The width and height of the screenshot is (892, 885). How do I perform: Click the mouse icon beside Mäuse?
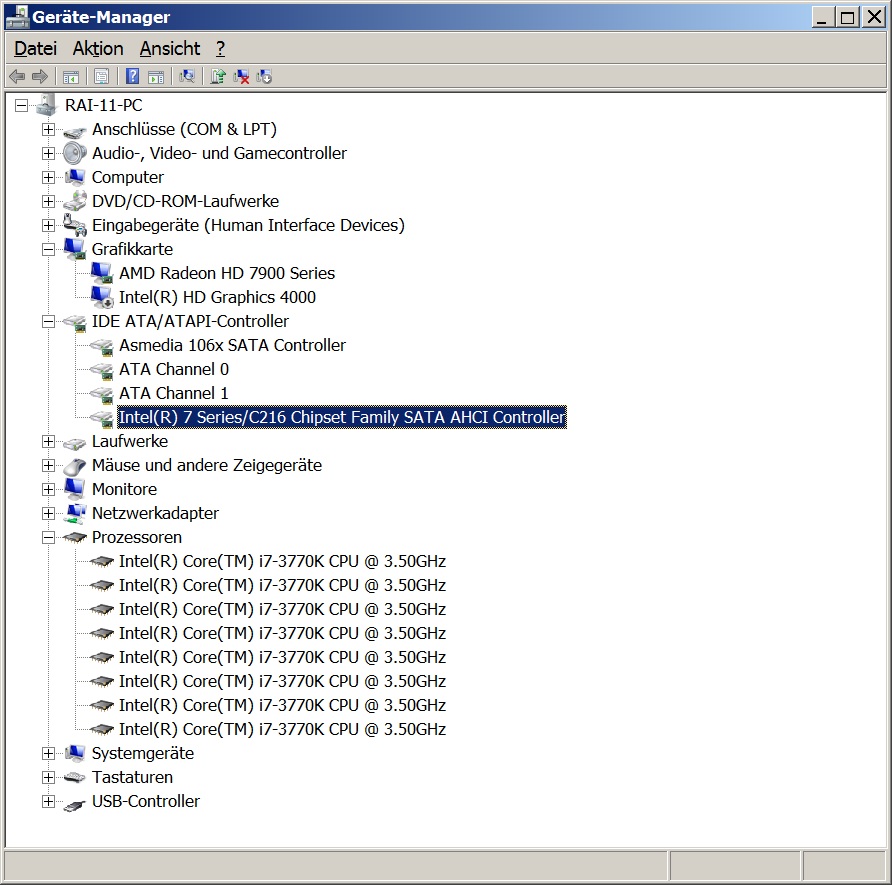[x=75, y=466]
